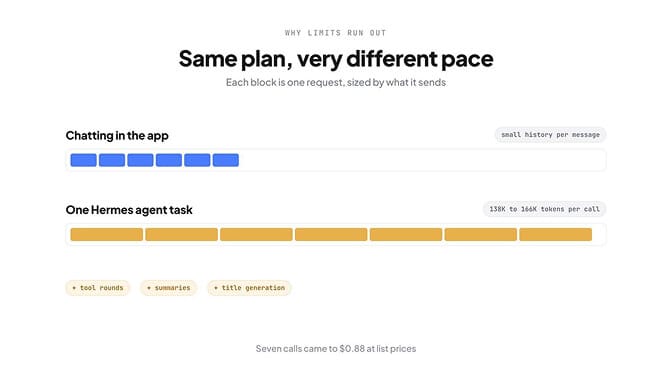The image size is (672, 378).
Task: Click the third blue chat request block
Action: 140,160
